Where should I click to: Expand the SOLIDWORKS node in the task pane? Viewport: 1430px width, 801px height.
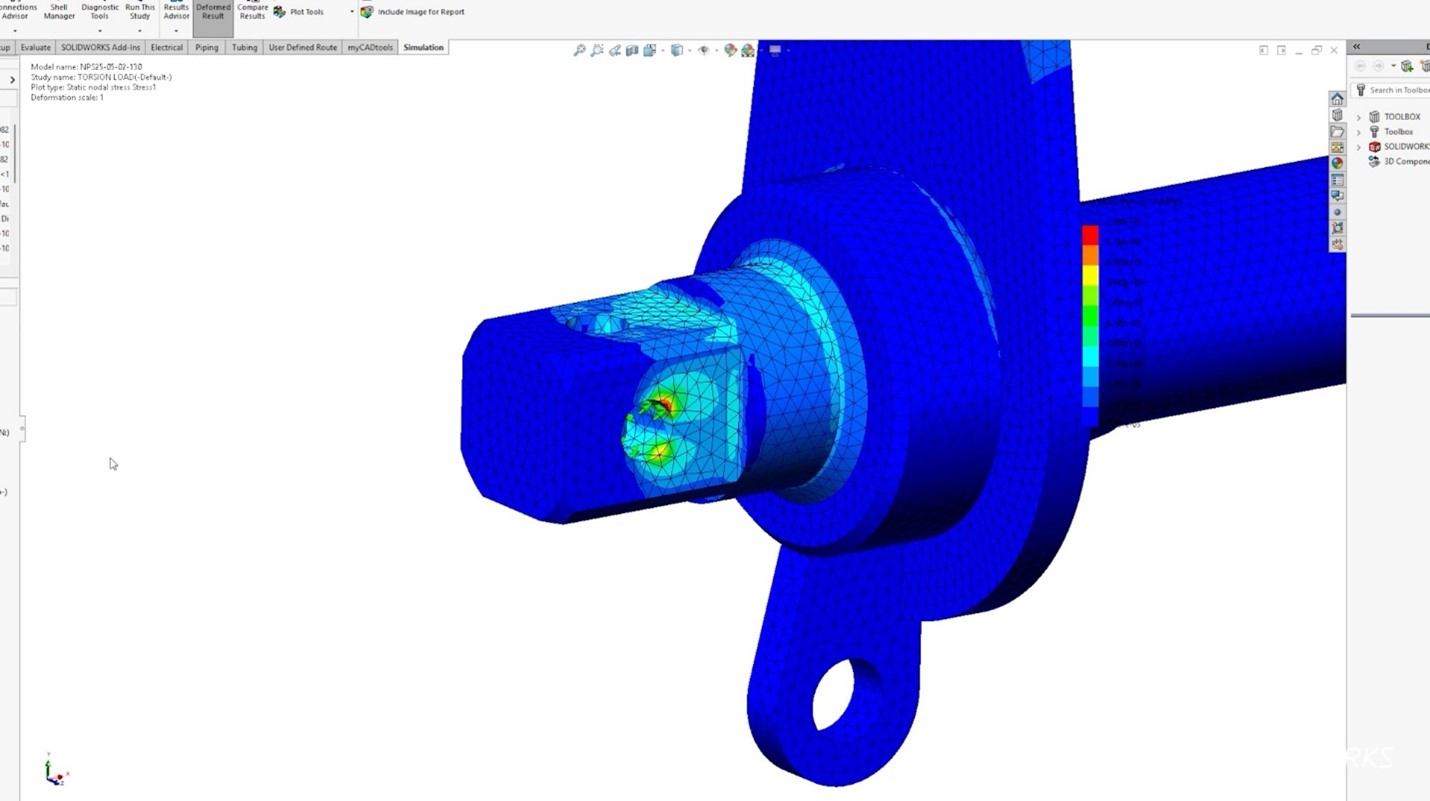[1358, 146]
